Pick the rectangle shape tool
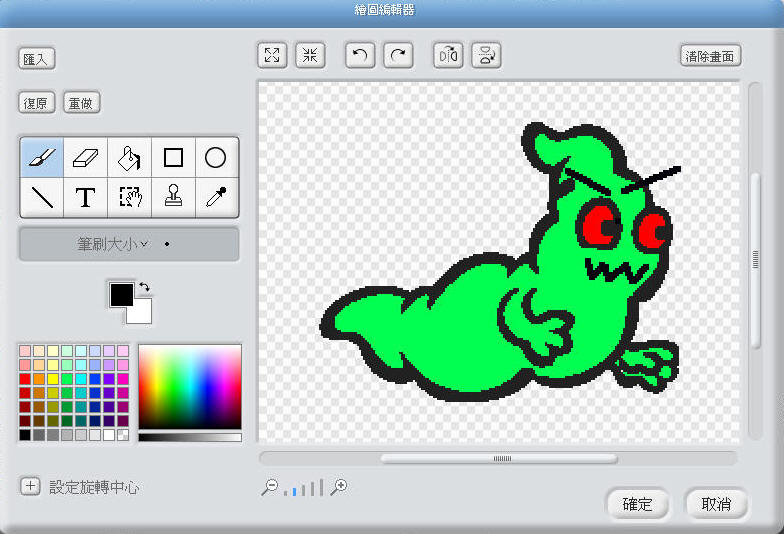 click(x=173, y=157)
